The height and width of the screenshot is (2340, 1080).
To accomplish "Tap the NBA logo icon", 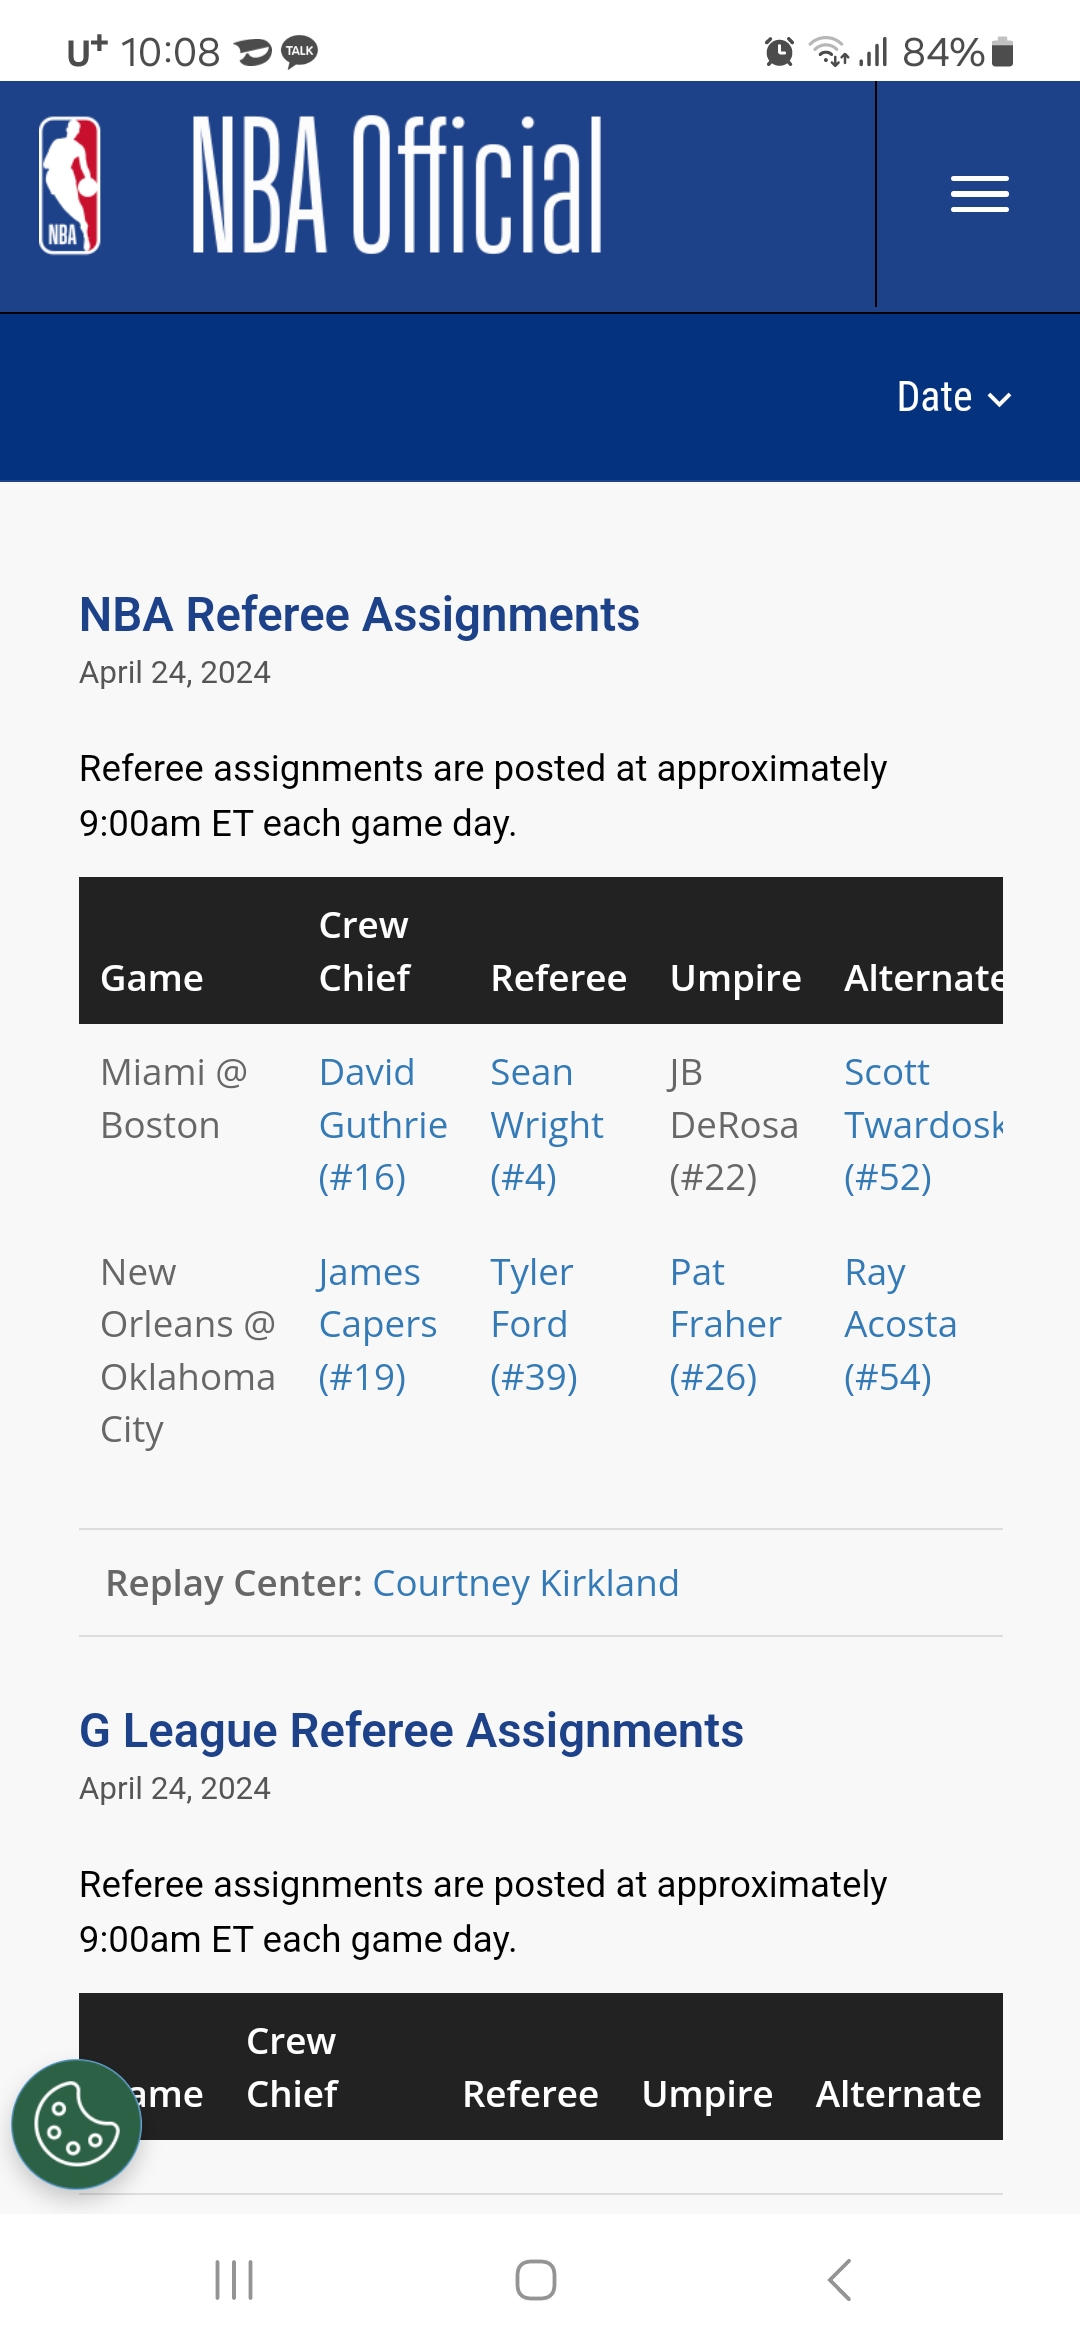I will pyautogui.click(x=69, y=186).
